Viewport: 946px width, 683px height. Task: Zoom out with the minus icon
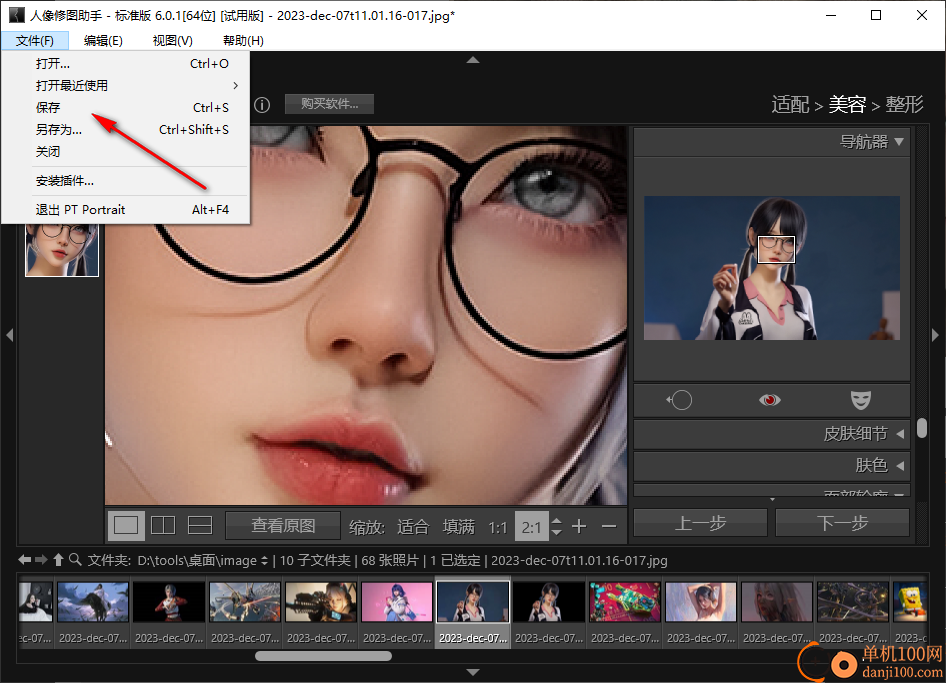[609, 527]
